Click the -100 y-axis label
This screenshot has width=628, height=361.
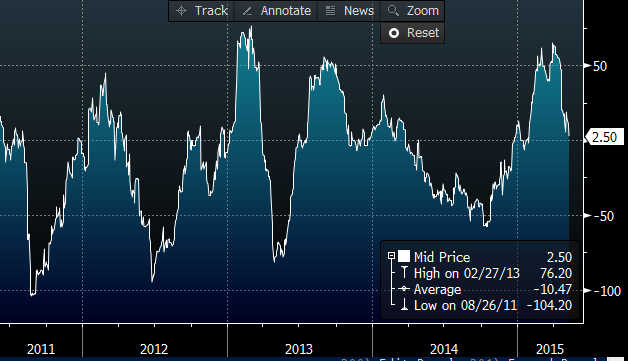[607, 291]
